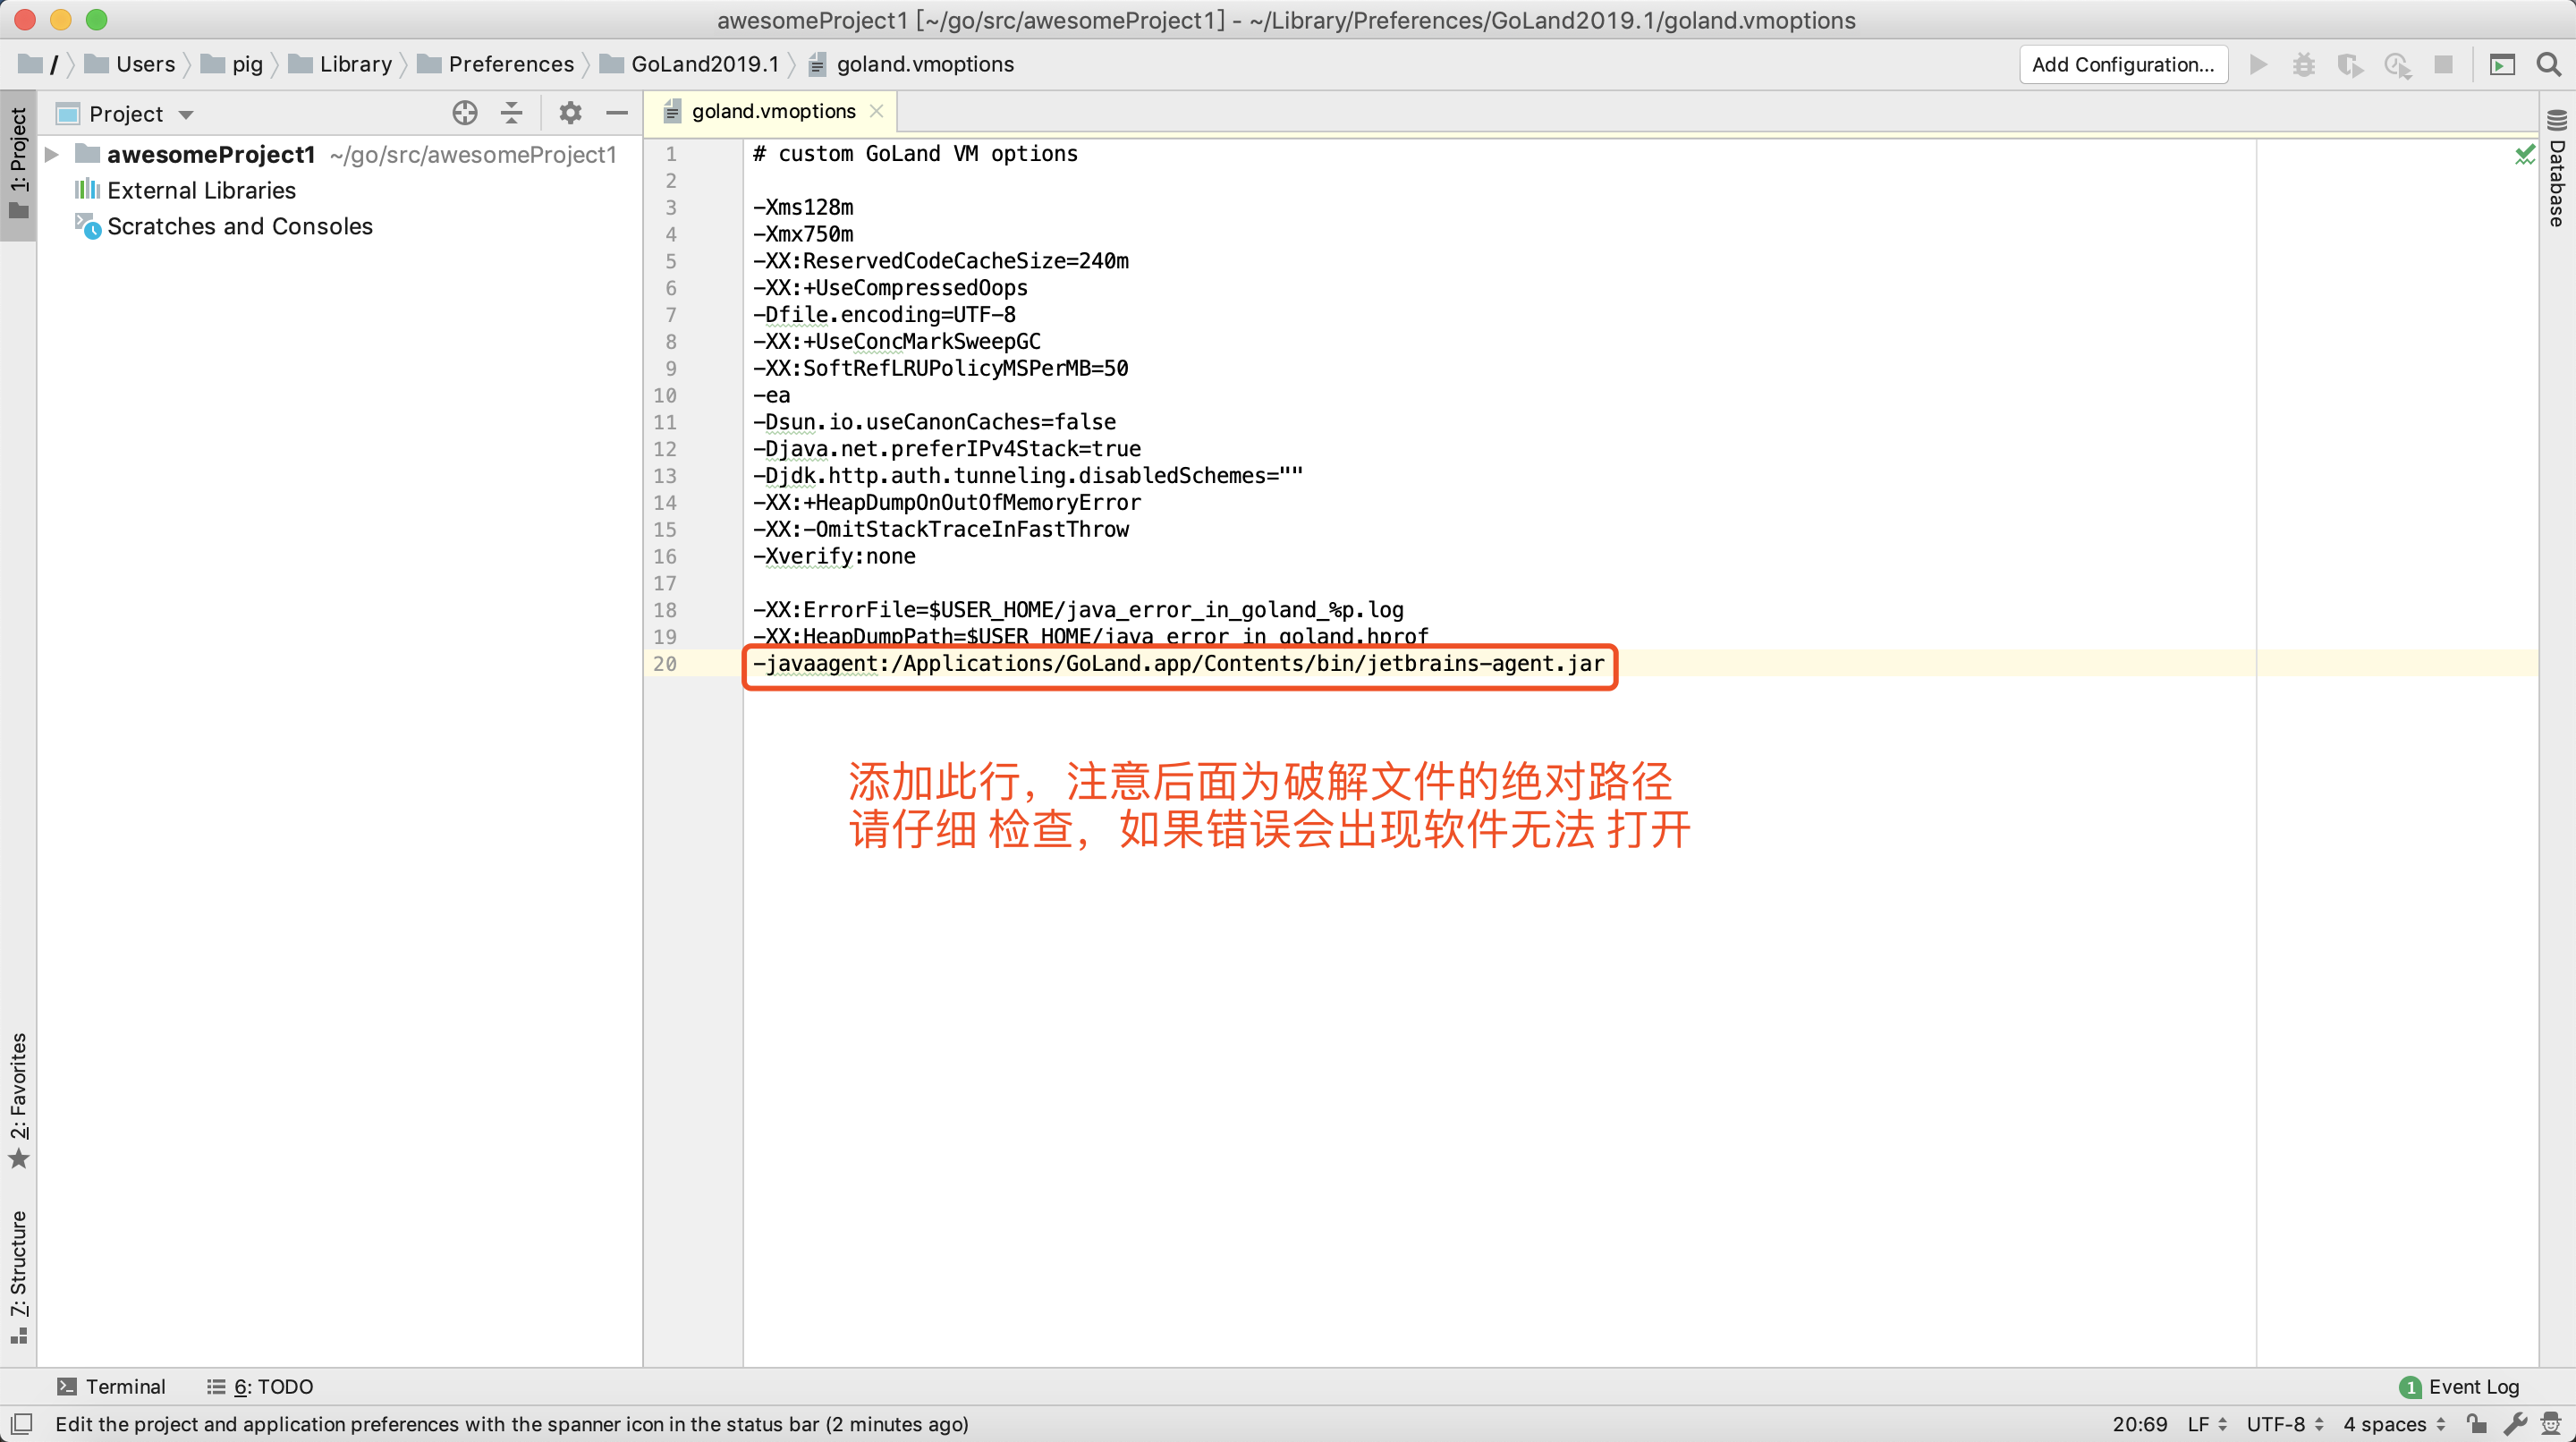Click the -Xmx750m line in the editor
The width and height of the screenshot is (2576, 1442).
803,234
